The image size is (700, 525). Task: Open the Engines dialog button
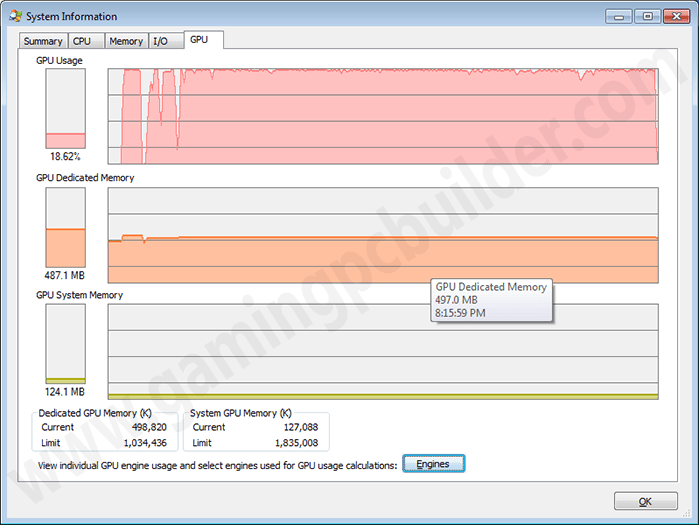click(x=433, y=464)
